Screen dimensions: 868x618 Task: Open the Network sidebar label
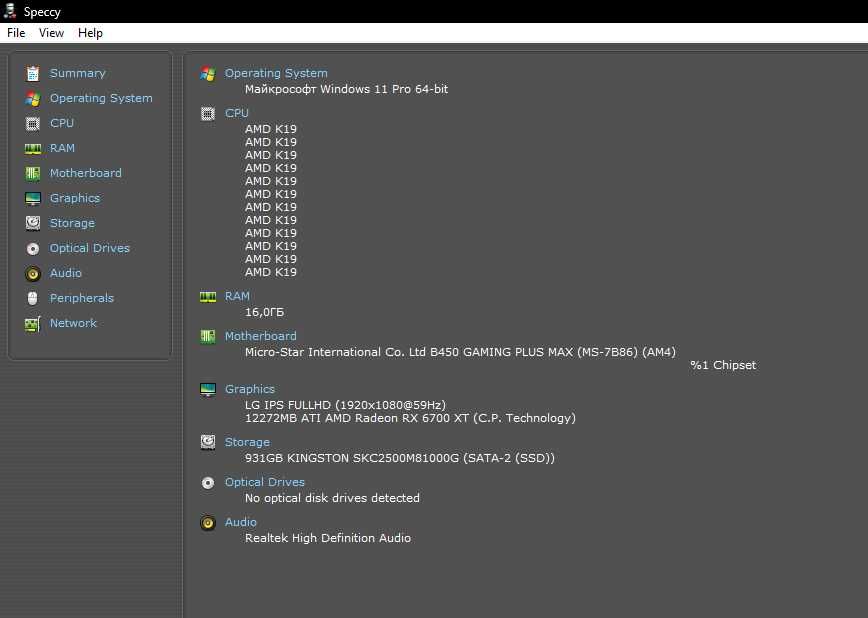(73, 323)
